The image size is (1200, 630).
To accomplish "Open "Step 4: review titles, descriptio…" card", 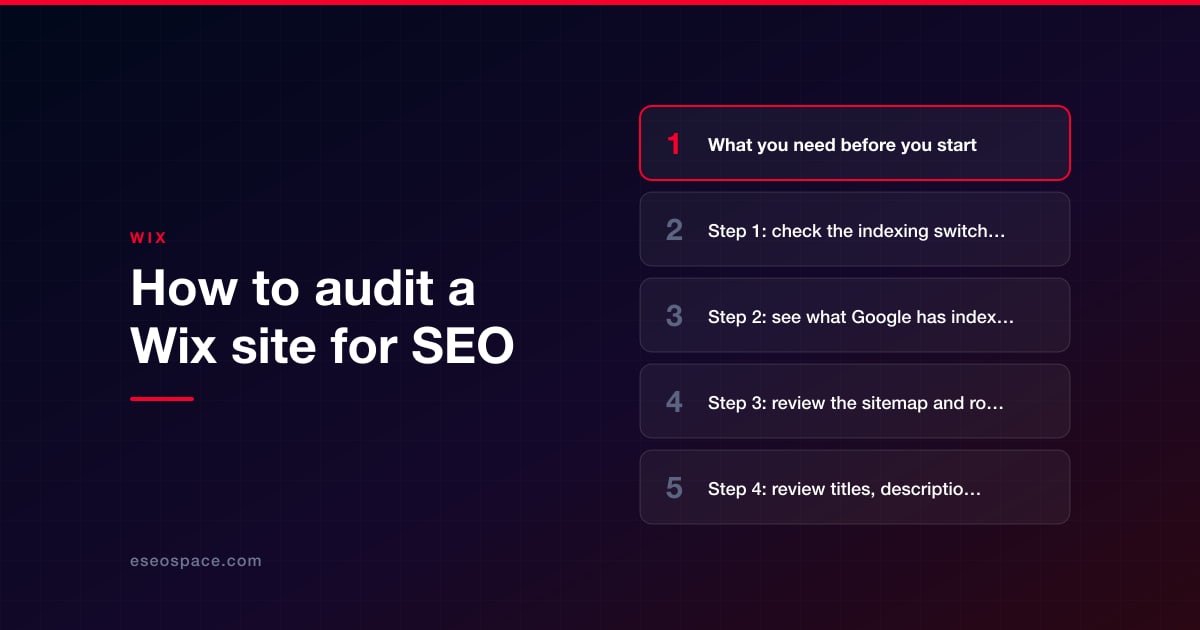I will [x=855, y=487].
